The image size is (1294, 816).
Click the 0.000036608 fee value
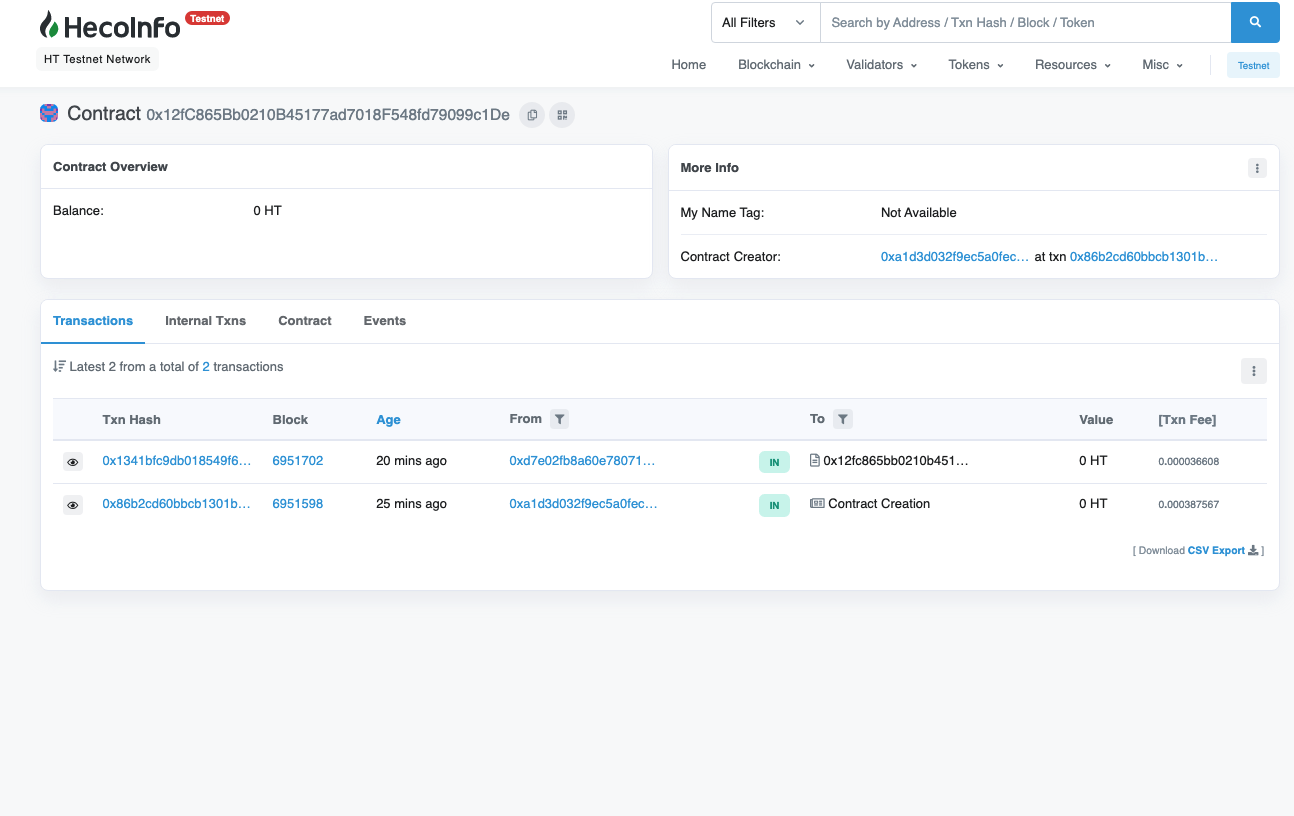tap(1189, 462)
